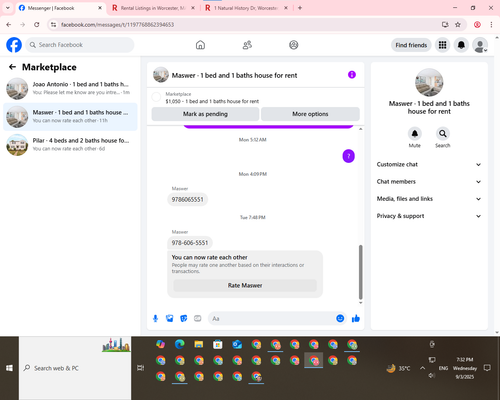Open a new browser tab
This screenshot has width=500, height=400.
[x=300, y=8]
